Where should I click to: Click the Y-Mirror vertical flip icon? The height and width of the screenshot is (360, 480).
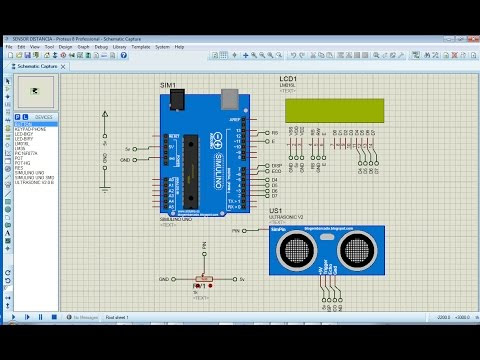pyautogui.click(x=8, y=305)
